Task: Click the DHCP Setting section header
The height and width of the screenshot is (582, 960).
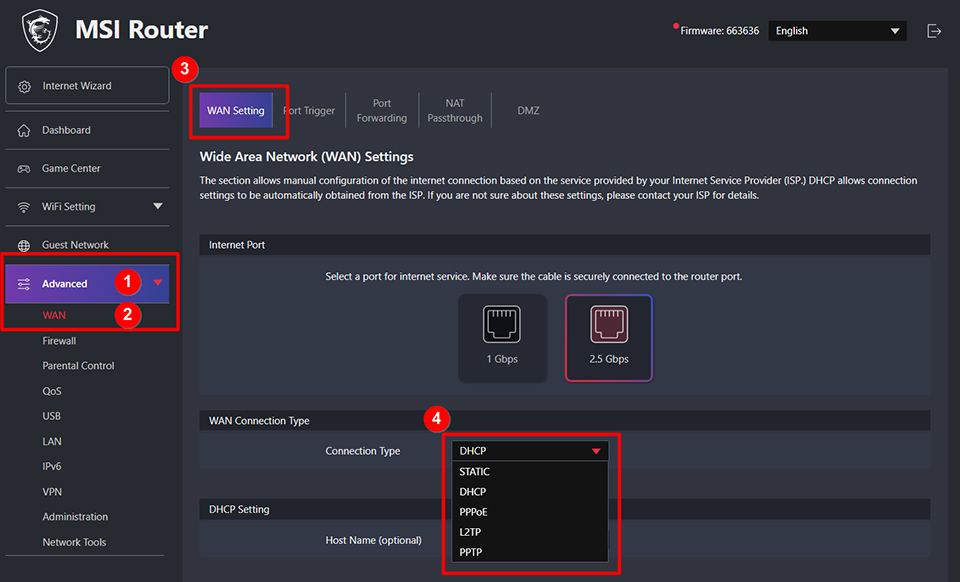Action: coord(564,509)
